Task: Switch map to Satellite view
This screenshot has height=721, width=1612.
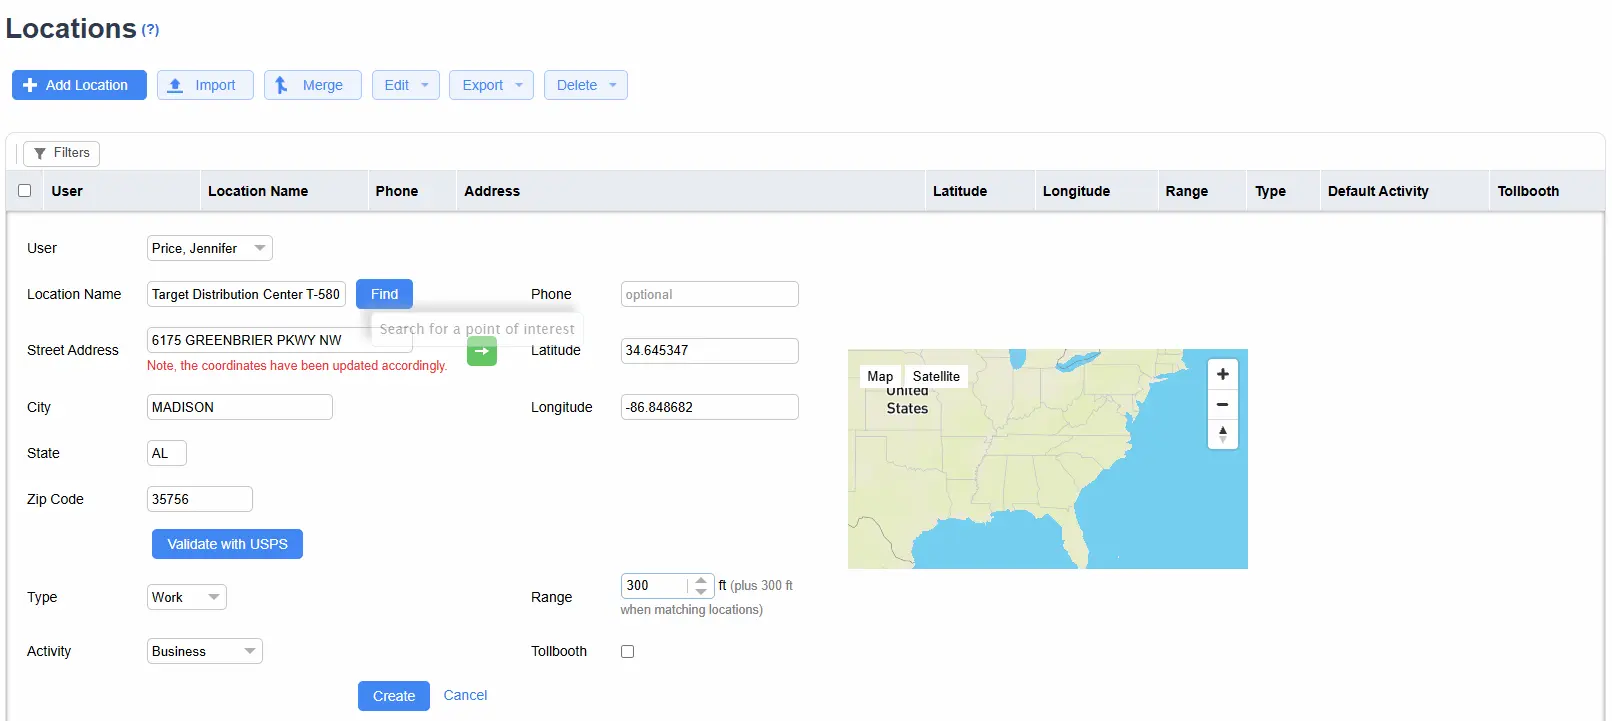Action: 936,376
